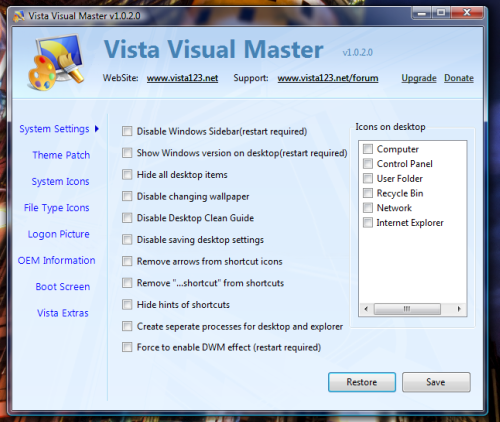Viewport: 500px width, 422px height.
Task: Tick Disable changing wallpaper option
Action: point(127,196)
